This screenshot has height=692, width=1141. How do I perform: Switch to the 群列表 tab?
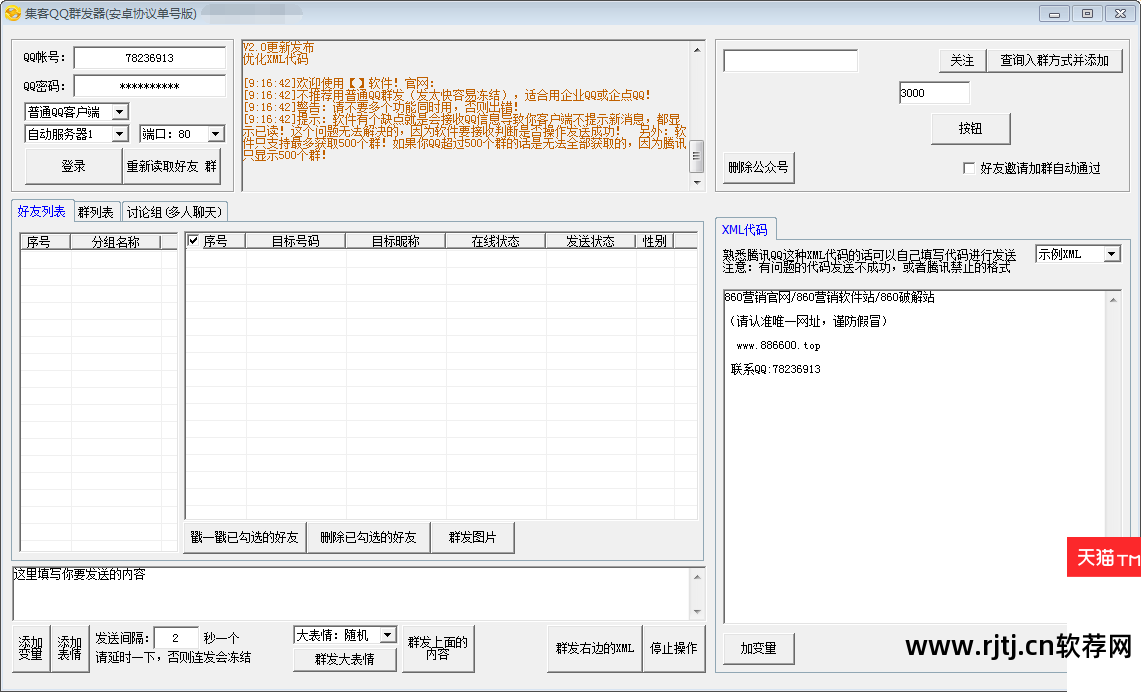[x=95, y=211]
